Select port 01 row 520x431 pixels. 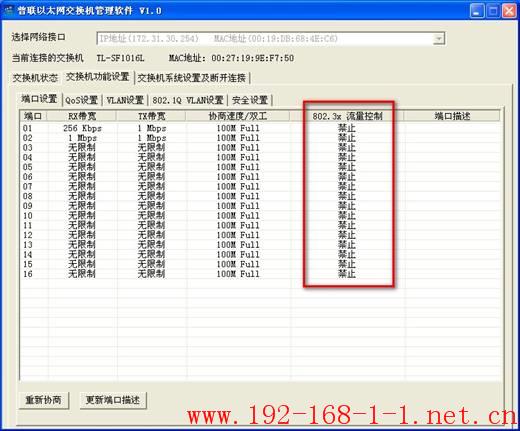coord(260,128)
